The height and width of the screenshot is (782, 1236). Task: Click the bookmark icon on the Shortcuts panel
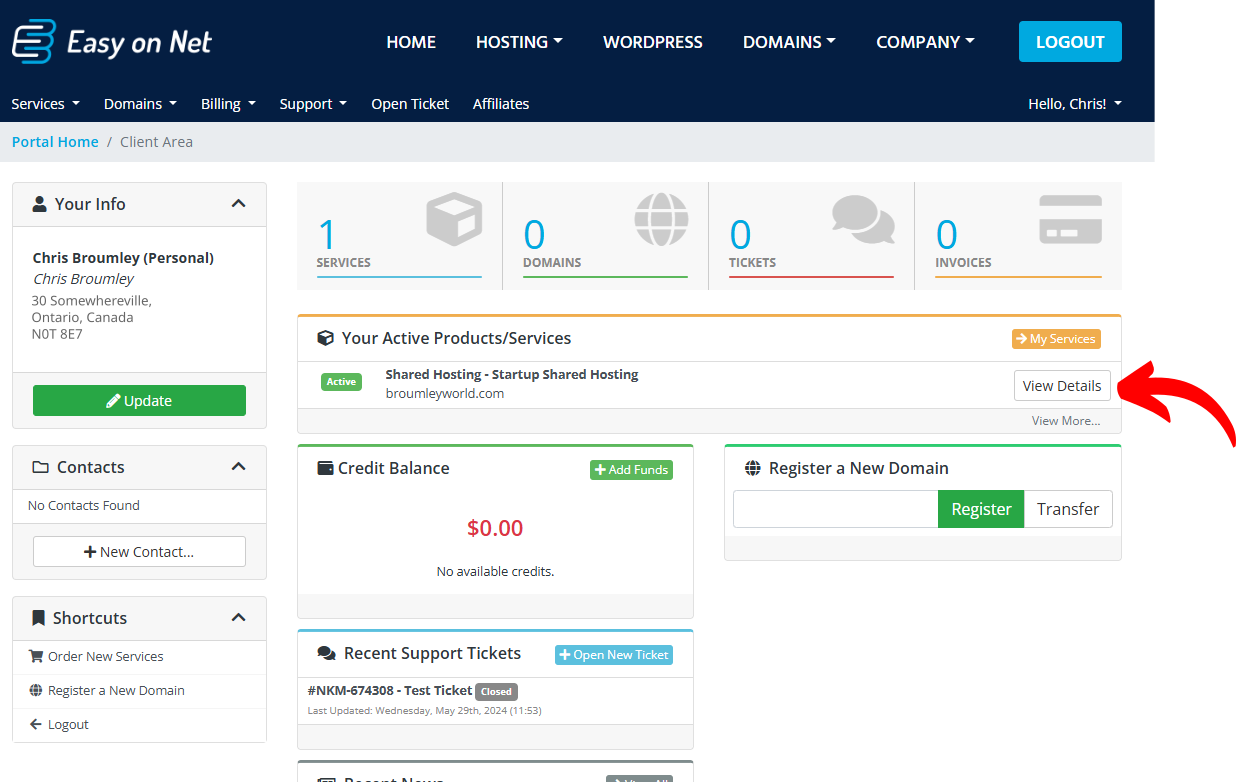38,617
